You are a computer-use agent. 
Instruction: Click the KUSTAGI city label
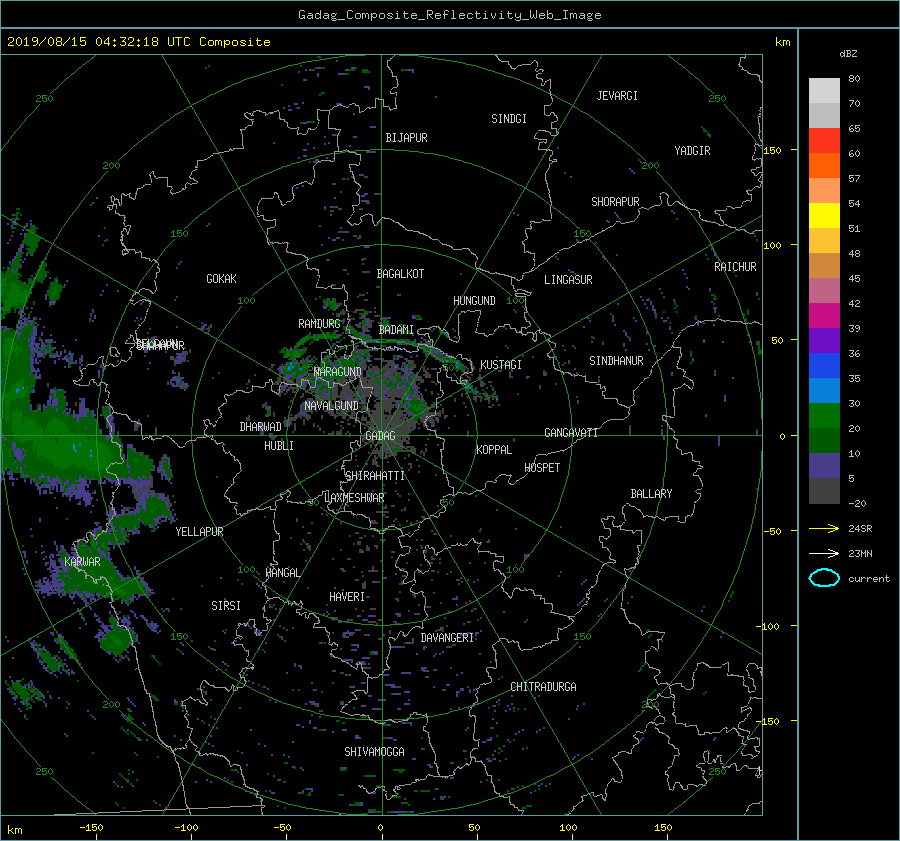pyautogui.click(x=501, y=365)
